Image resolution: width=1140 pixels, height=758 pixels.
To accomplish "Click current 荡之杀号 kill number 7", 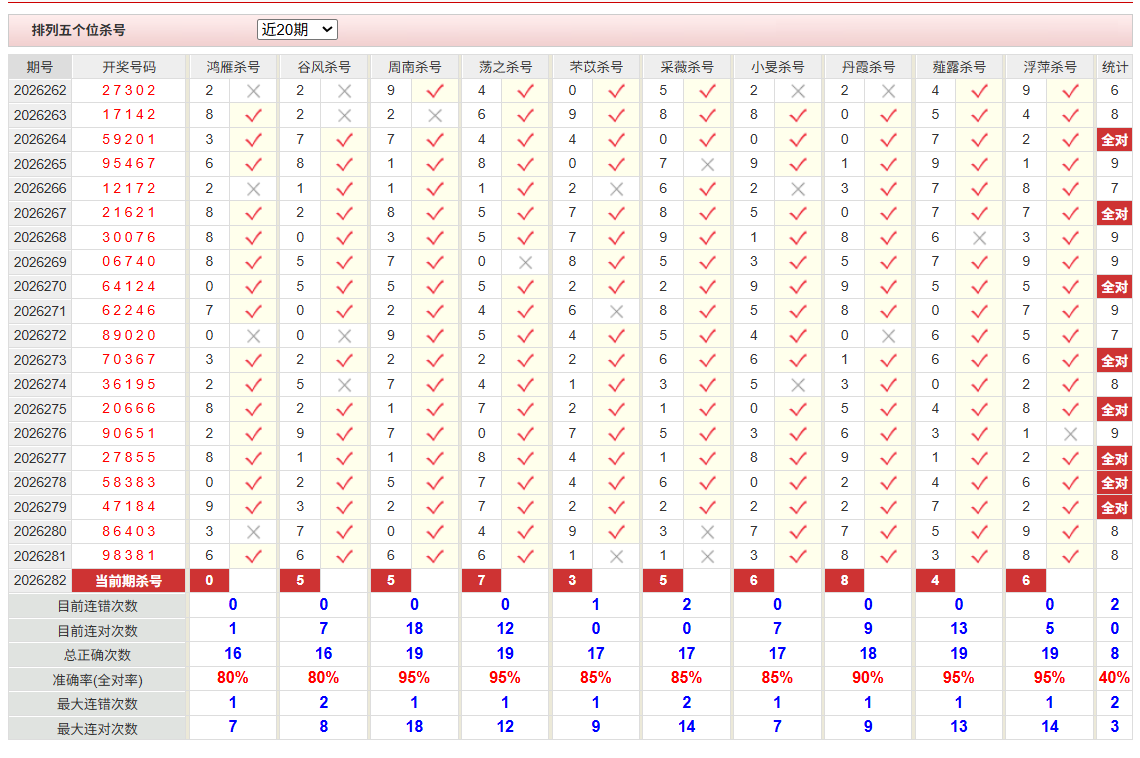I will 481,581.
